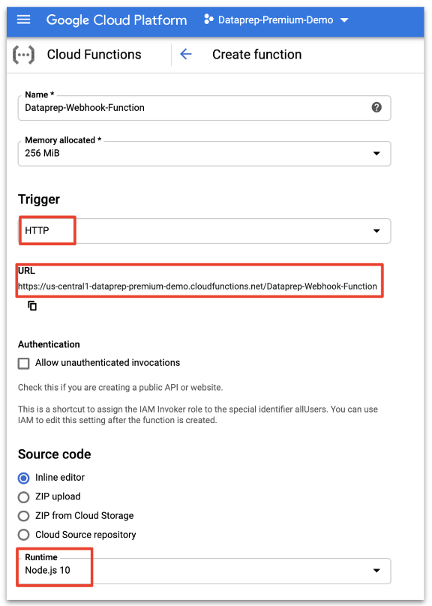This screenshot has width=432, height=606.
Task: Select ZIP from Cloud Storage option
Action: click(24, 516)
